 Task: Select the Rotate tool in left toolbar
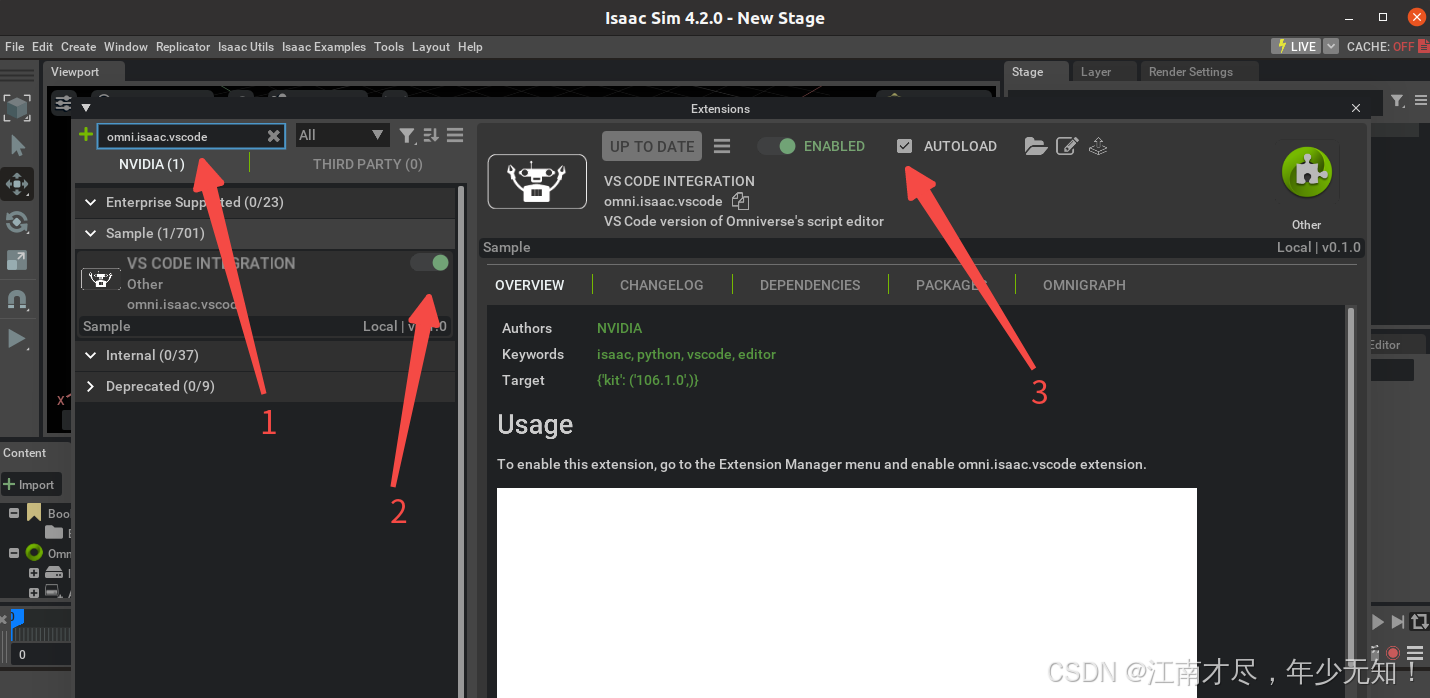click(17, 222)
